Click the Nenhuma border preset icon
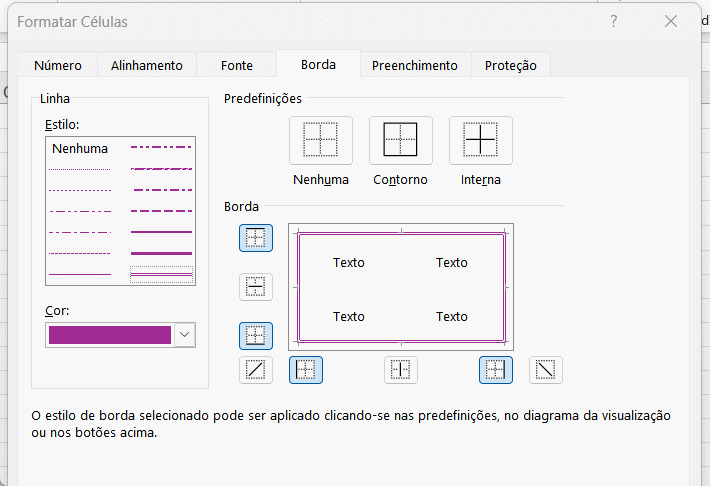 click(x=321, y=140)
